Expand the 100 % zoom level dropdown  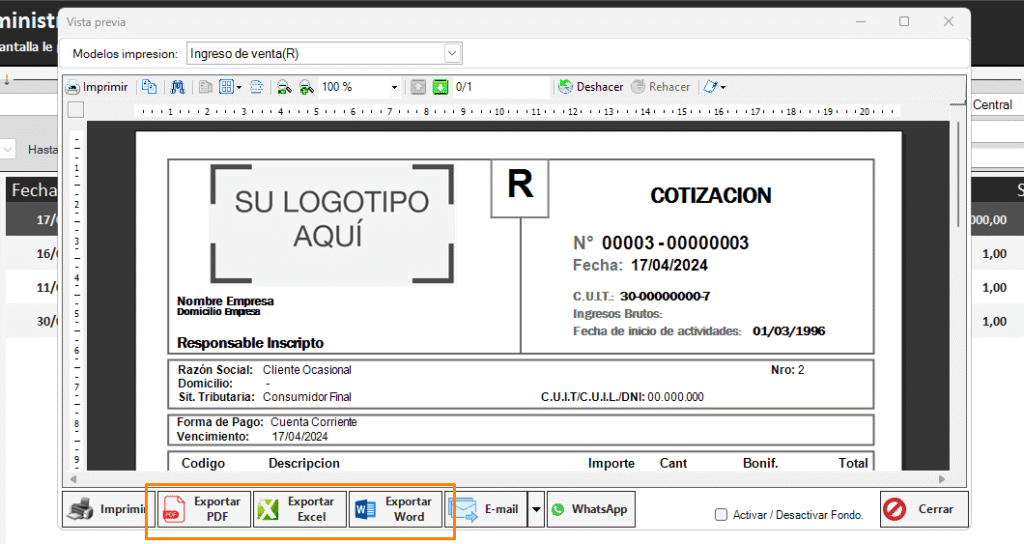click(394, 87)
